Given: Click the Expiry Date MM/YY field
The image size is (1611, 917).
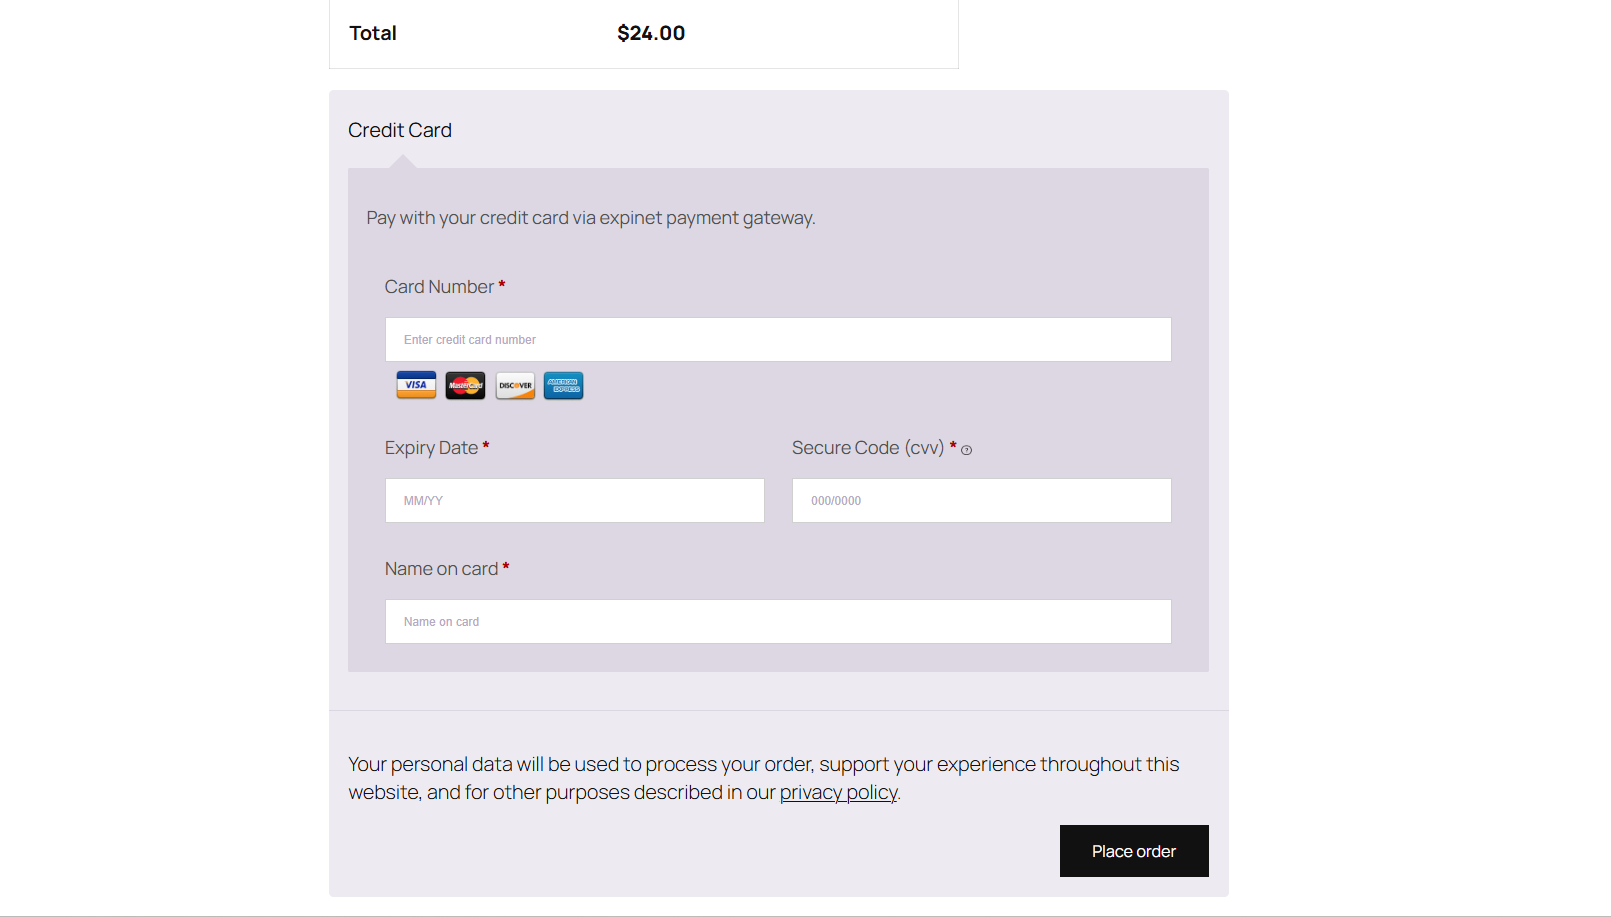Looking at the screenshot, I should (x=574, y=500).
